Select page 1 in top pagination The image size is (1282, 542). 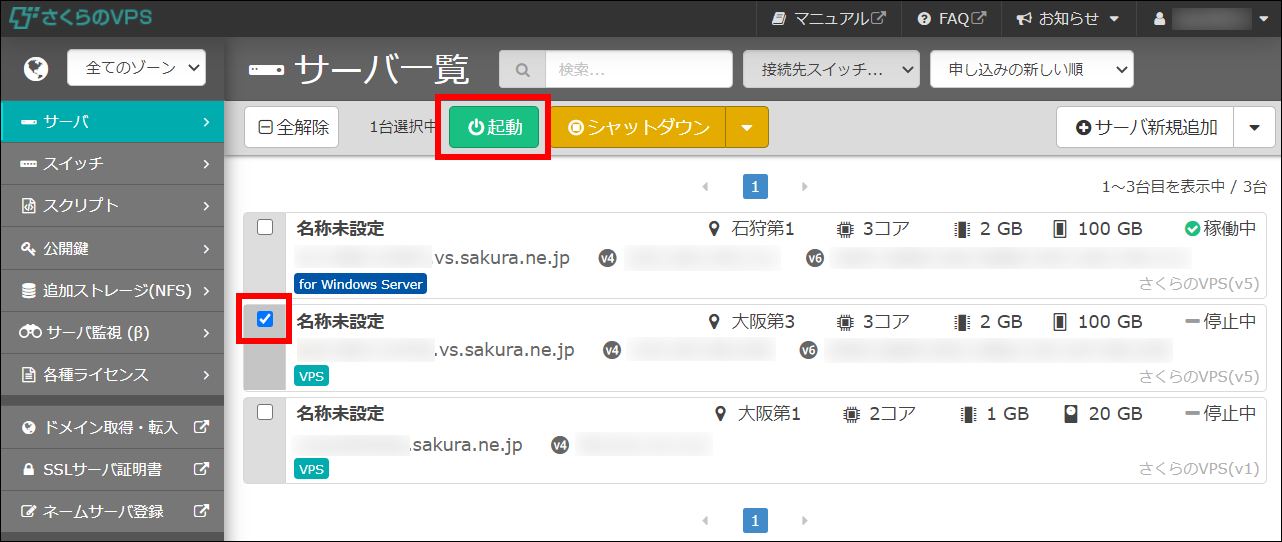(755, 187)
